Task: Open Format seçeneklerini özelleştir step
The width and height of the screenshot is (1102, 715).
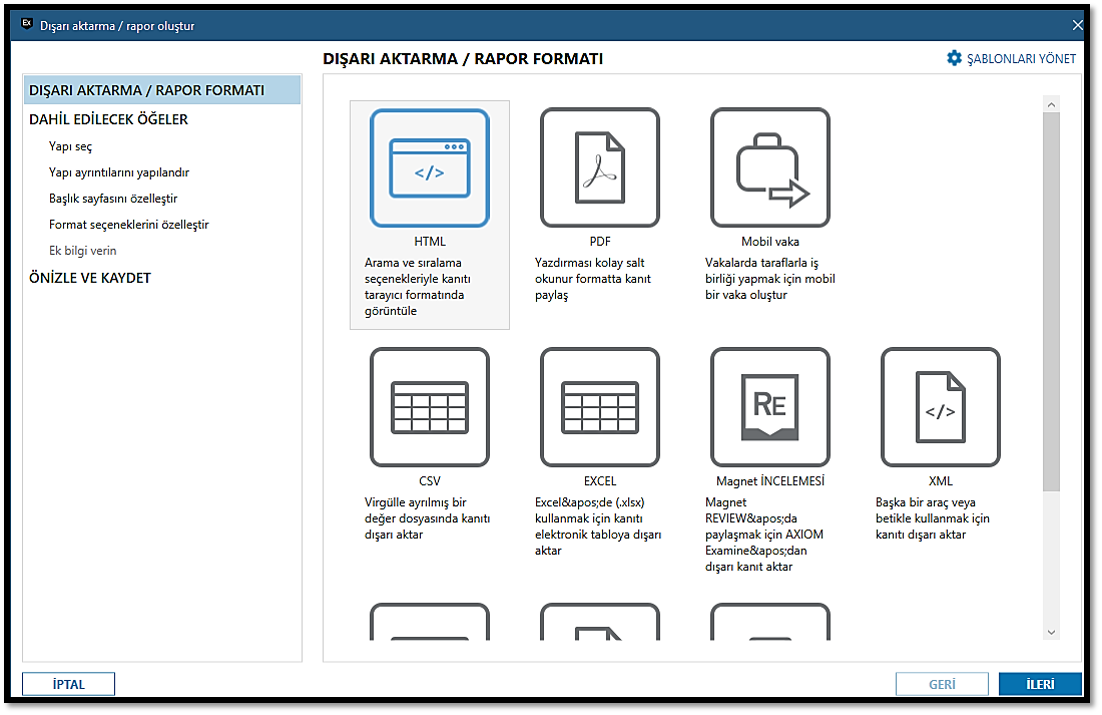Action: click(128, 224)
